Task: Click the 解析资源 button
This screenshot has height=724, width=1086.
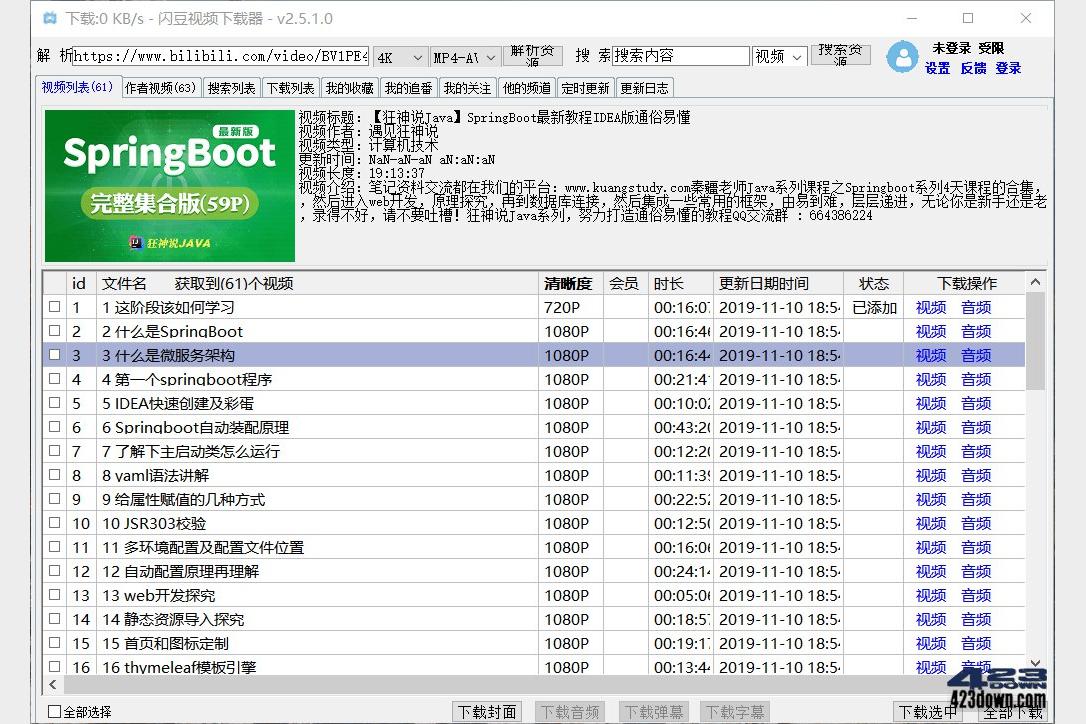Action: pyautogui.click(x=532, y=55)
